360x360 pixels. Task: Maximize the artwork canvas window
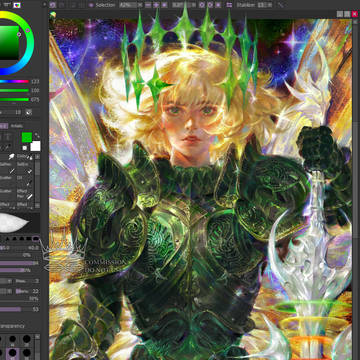click(x=347, y=14)
